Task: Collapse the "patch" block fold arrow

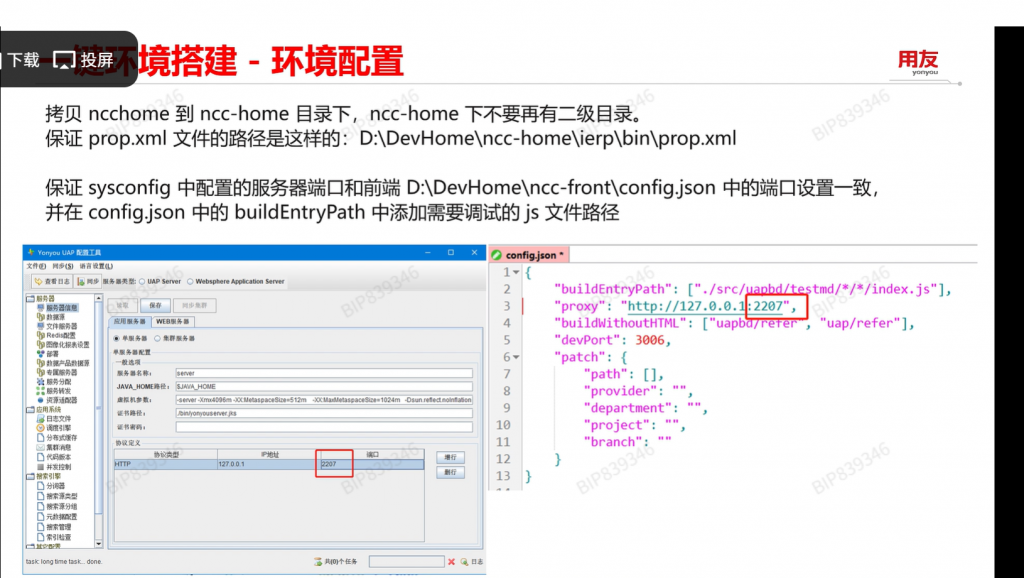Action: (515, 357)
